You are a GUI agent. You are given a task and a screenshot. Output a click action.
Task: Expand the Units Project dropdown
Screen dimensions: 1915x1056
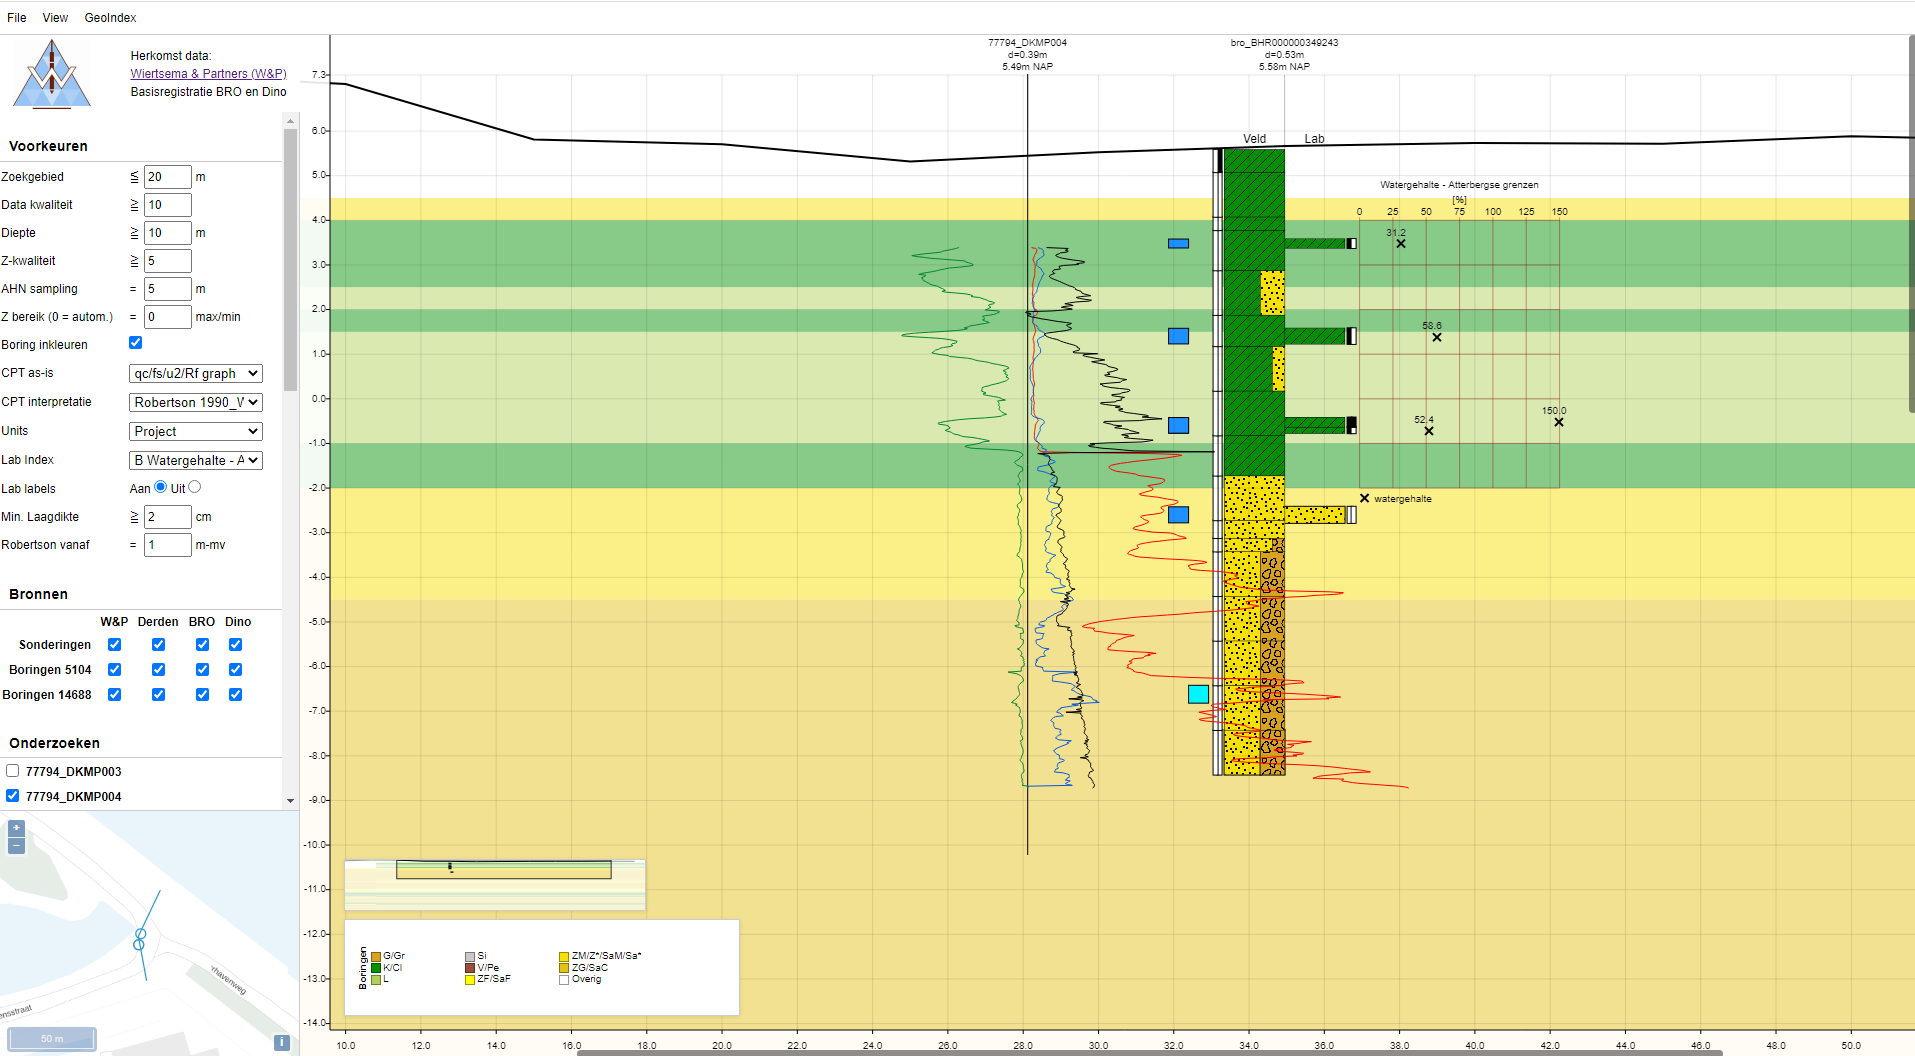click(196, 431)
